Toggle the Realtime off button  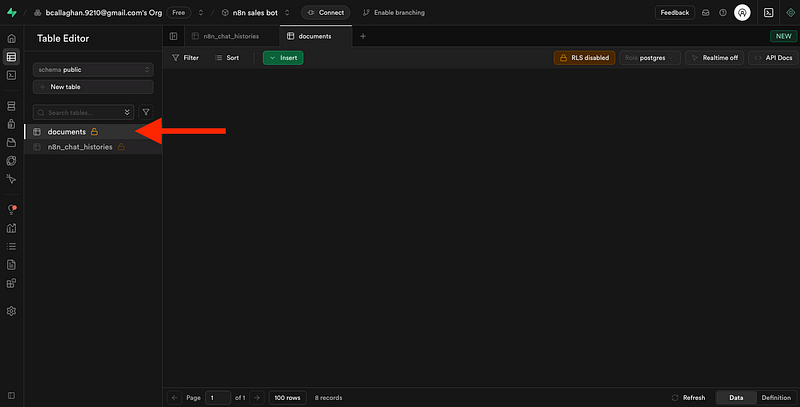coord(714,58)
